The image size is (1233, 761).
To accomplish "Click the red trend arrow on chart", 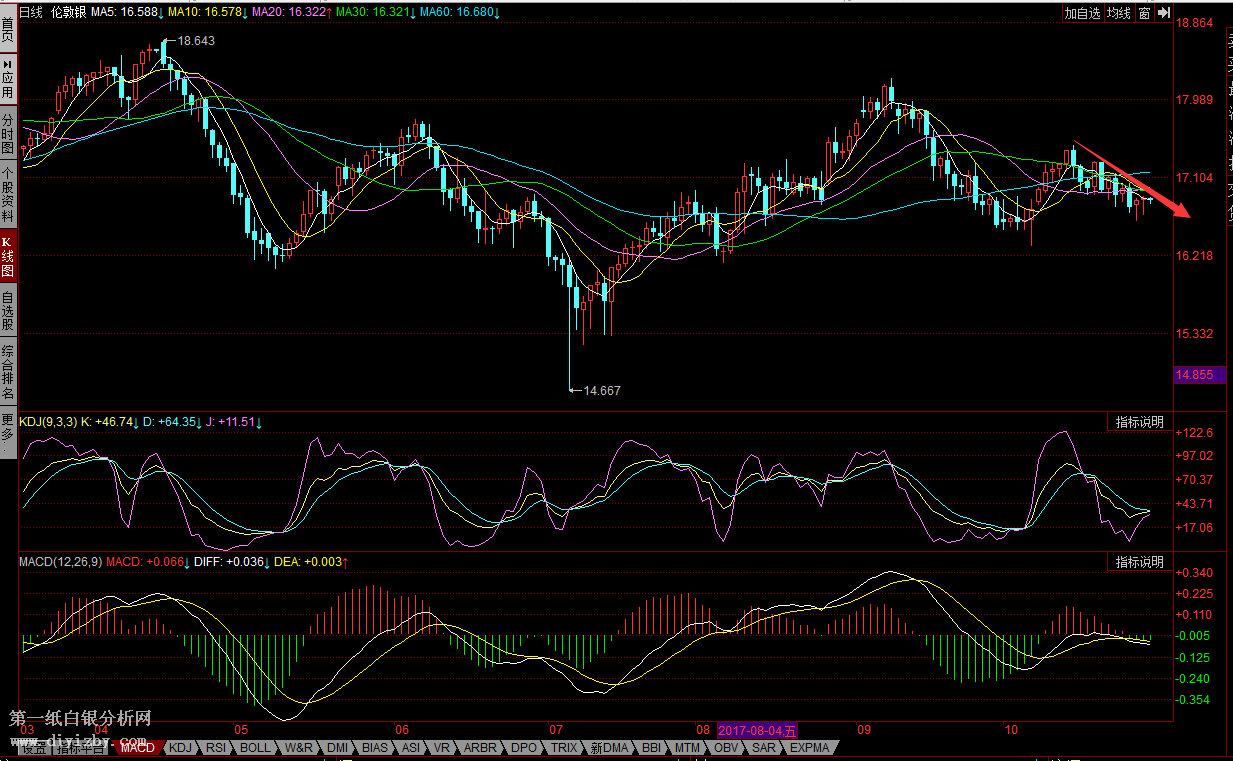I will (1132, 178).
